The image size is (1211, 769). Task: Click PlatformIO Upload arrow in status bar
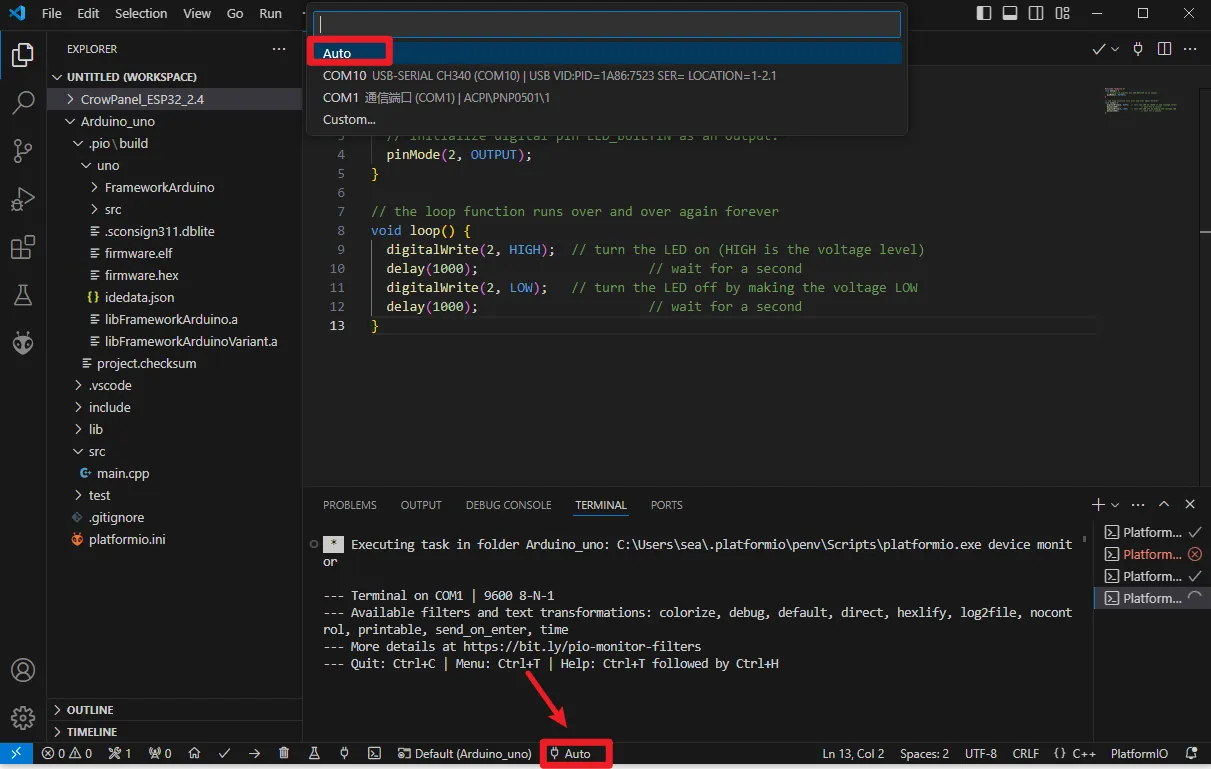click(x=254, y=753)
